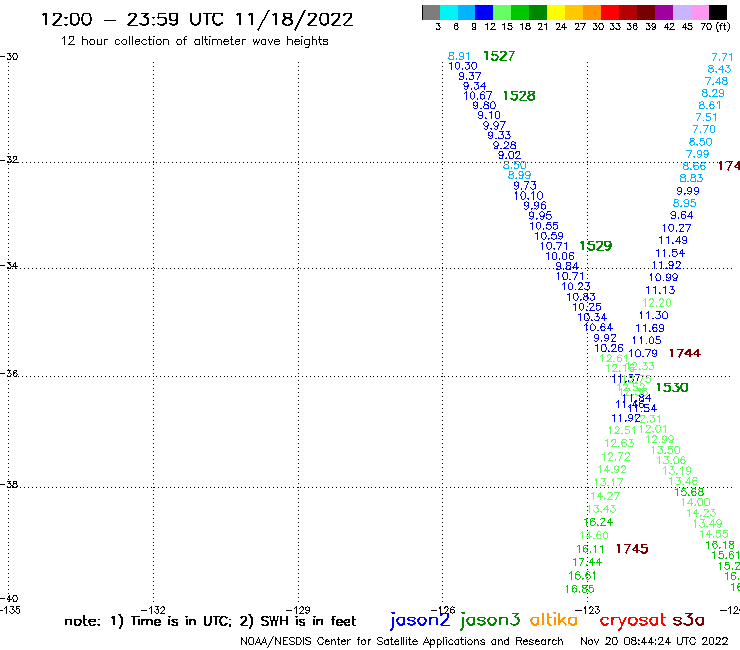Click 'NOAA/NESDIS Center for Satellite Applications and Research' footer
The height and width of the screenshot is (650, 740).
[x=402, y=641]
